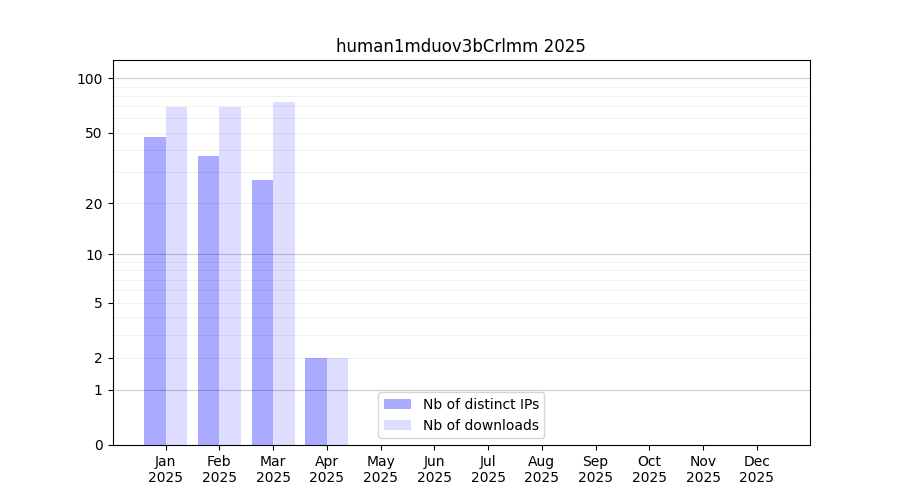Image resolution: width=900 pixels, height=500 pixels.
Task: Click the 'Dec 2025' x-axis label
Action: pos(756,469)
